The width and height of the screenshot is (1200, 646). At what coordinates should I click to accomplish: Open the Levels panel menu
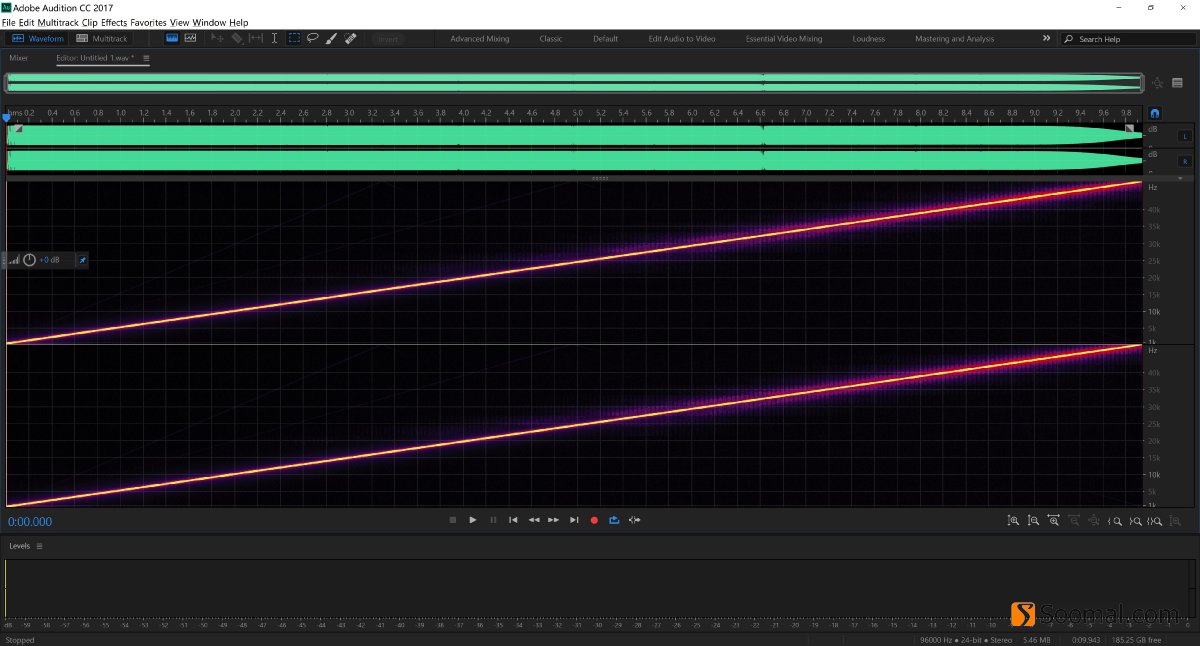tap(40, 546)
